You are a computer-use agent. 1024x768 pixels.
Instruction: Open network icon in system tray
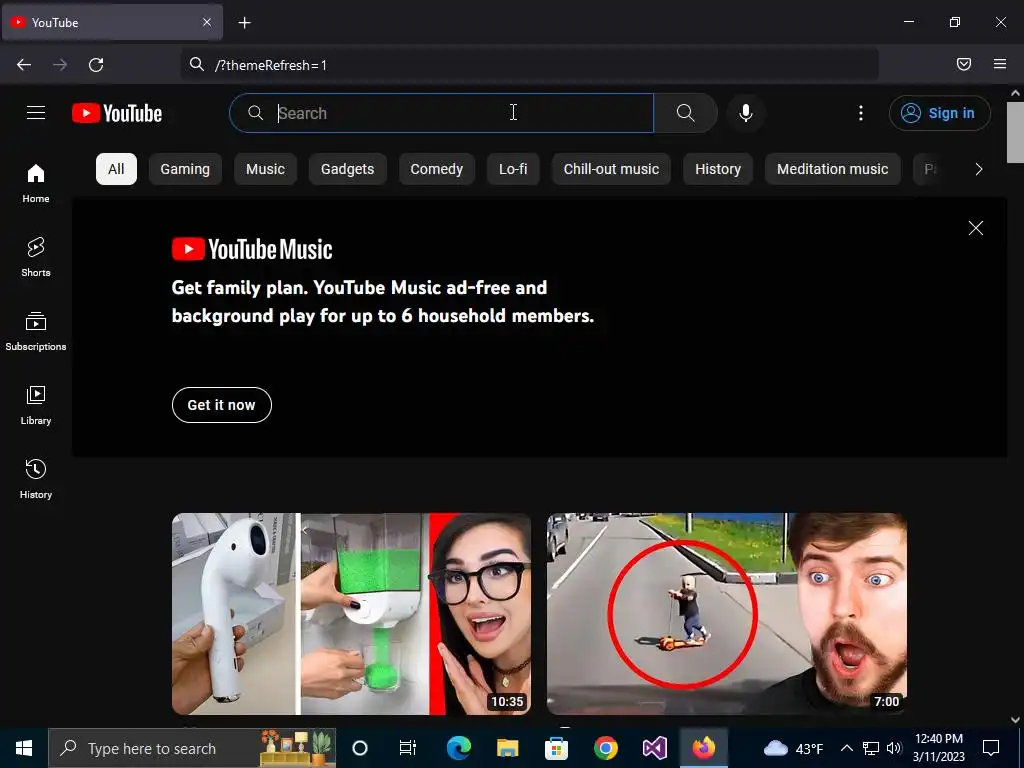coord(871,748)
